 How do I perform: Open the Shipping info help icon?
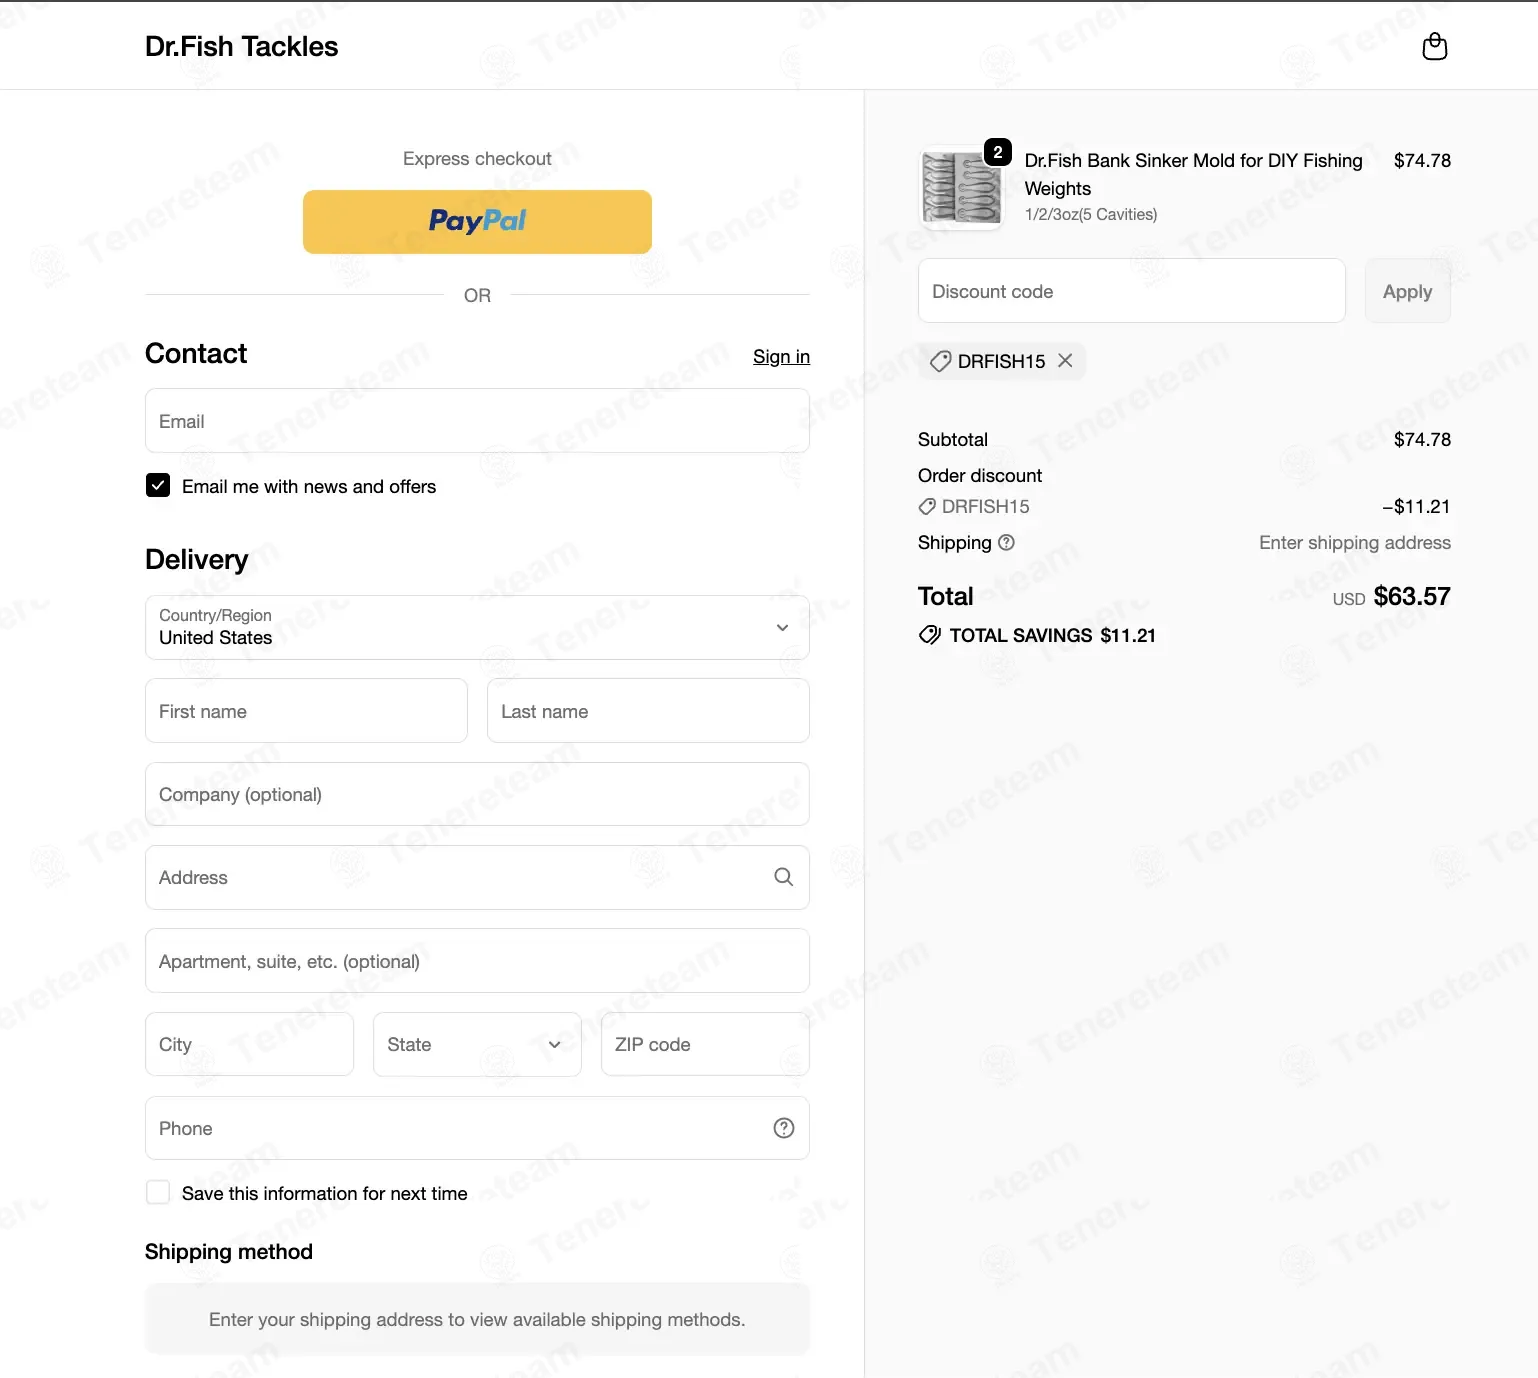pyautogui.click(x=1006, y=542)
